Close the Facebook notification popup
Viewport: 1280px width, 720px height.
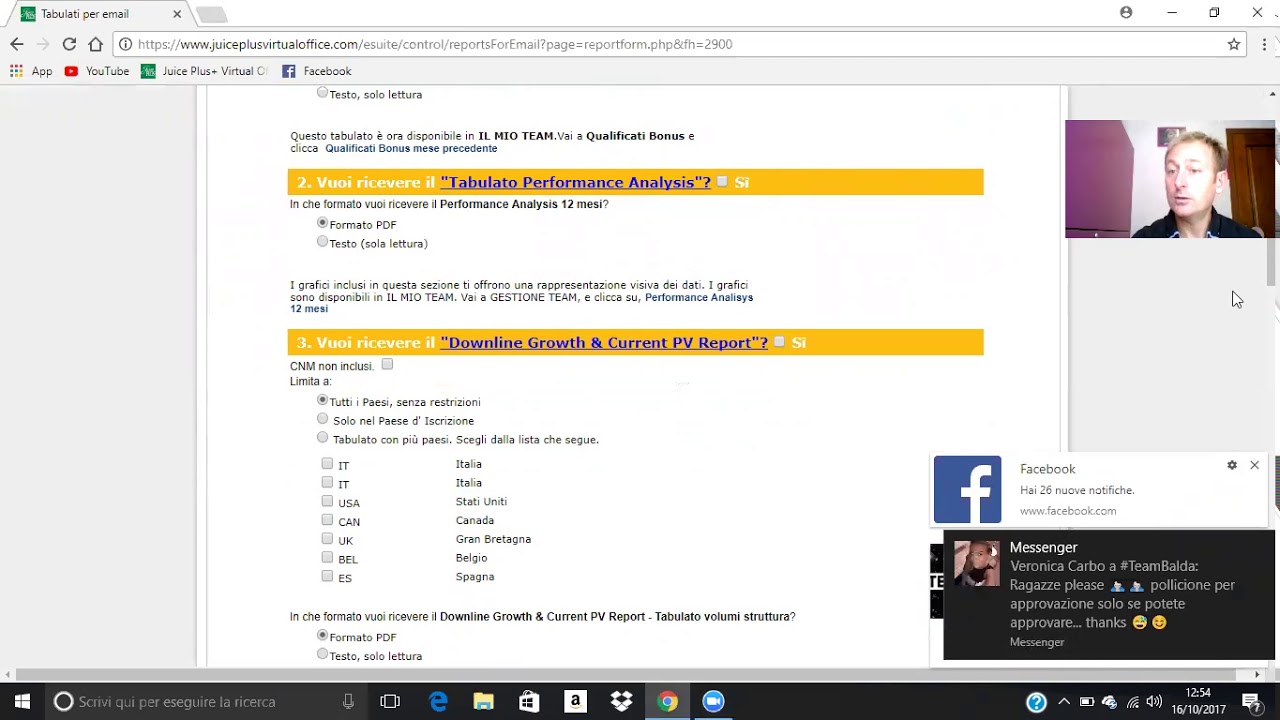point(1254,465)
